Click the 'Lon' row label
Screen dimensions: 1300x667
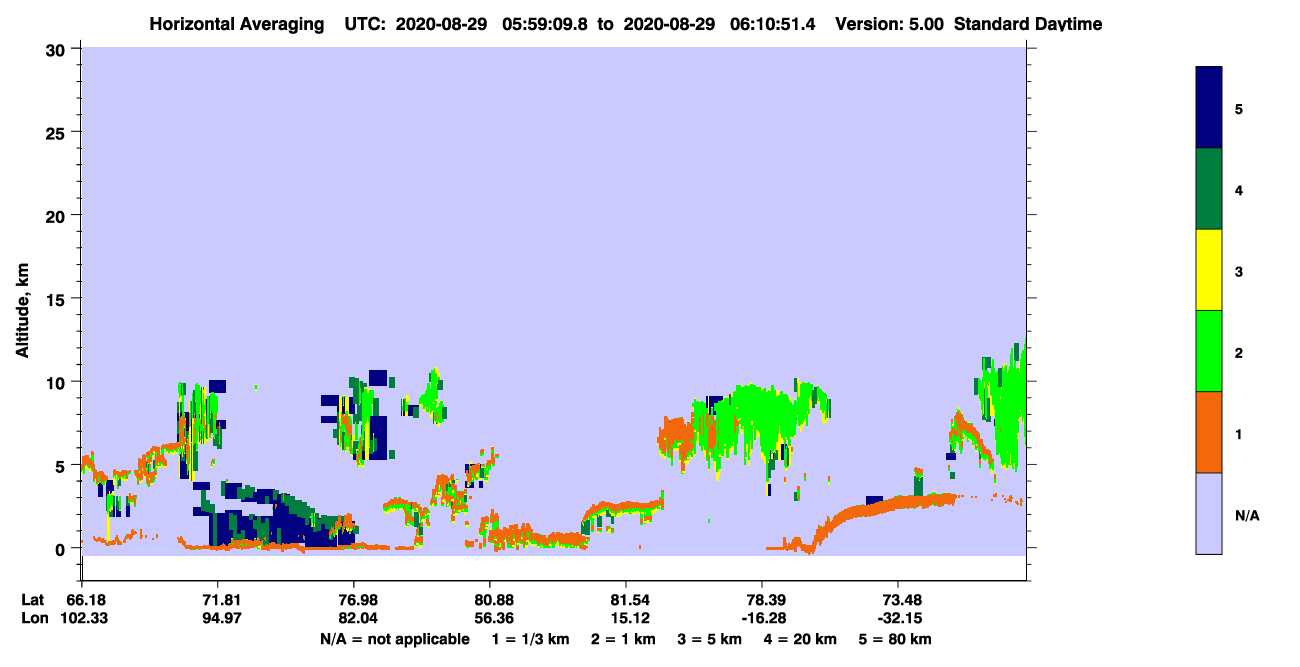click(33, 619)
